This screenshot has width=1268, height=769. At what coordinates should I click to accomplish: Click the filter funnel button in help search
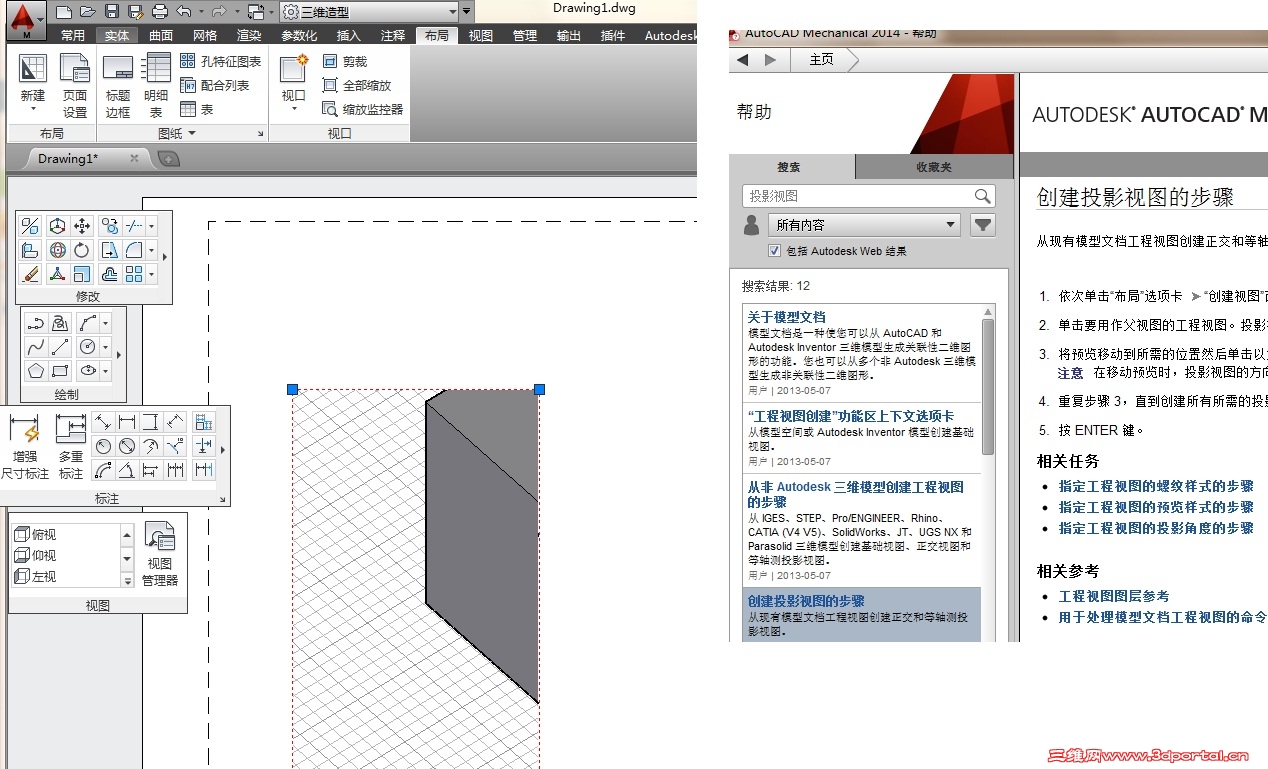point(983,225)
